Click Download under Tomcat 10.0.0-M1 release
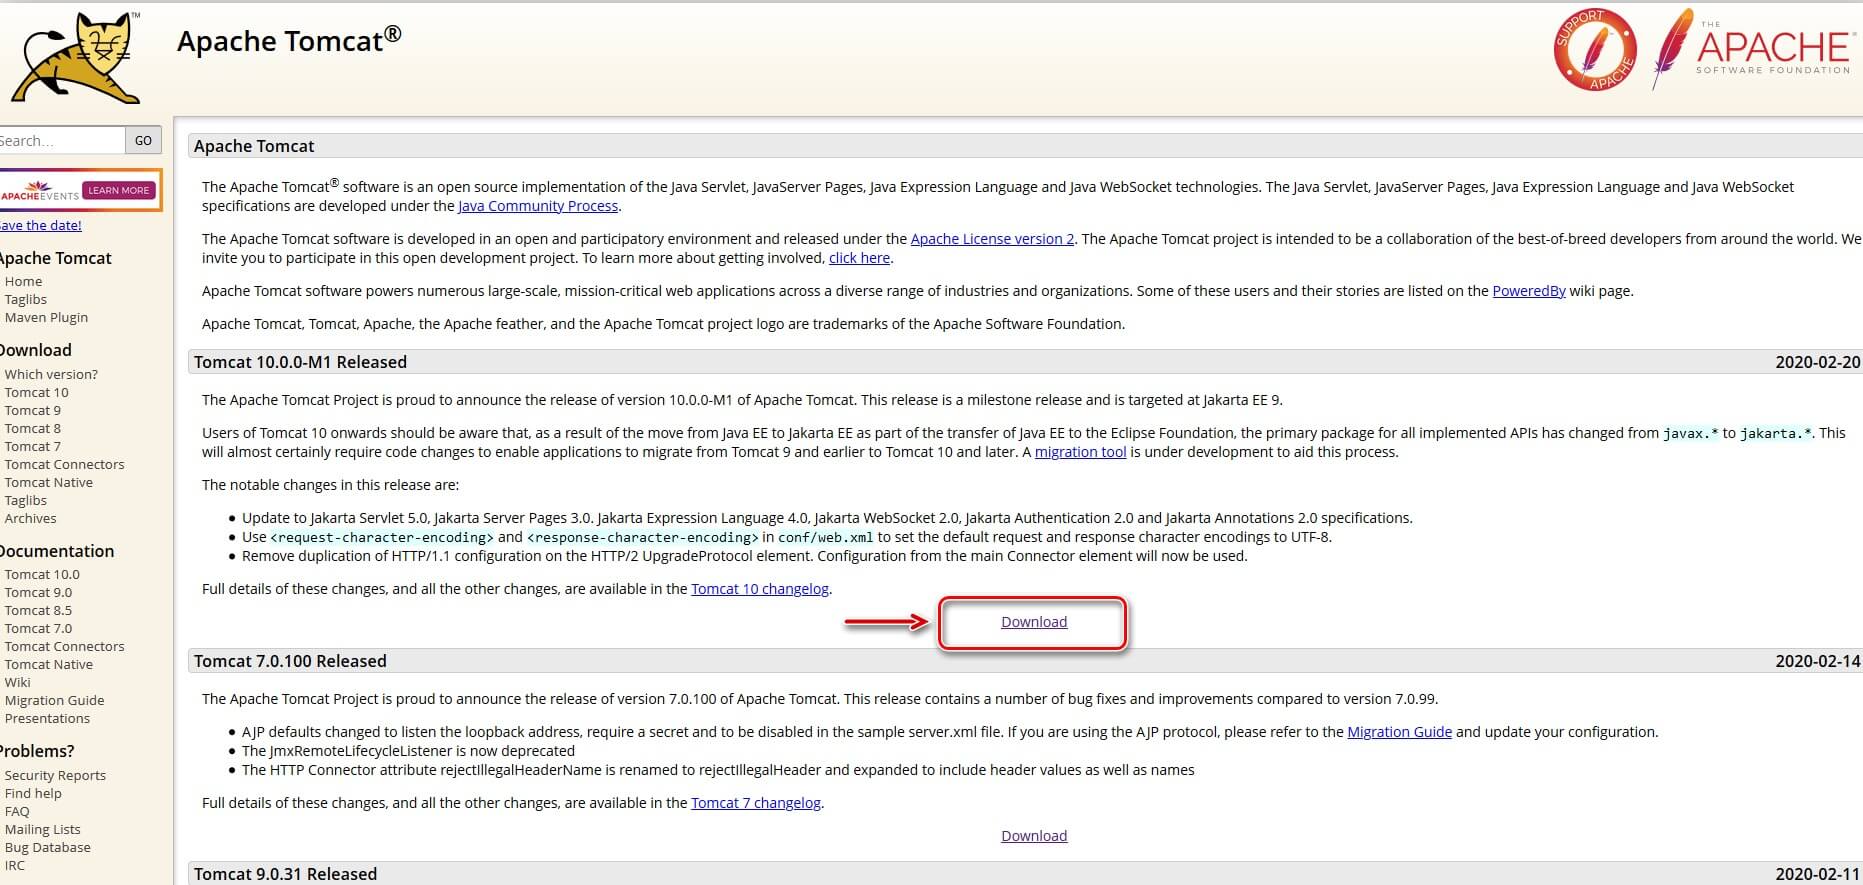The image size is (1863, 885). pyautogui.click(x=1034, y=622)
